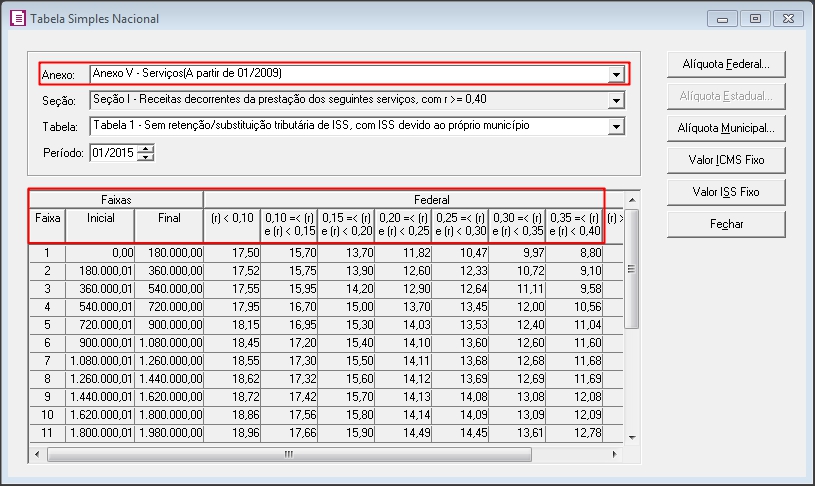Screen dimensions: 815x486
Task: Click cell value 11,11
Action: tap(517, 289)
